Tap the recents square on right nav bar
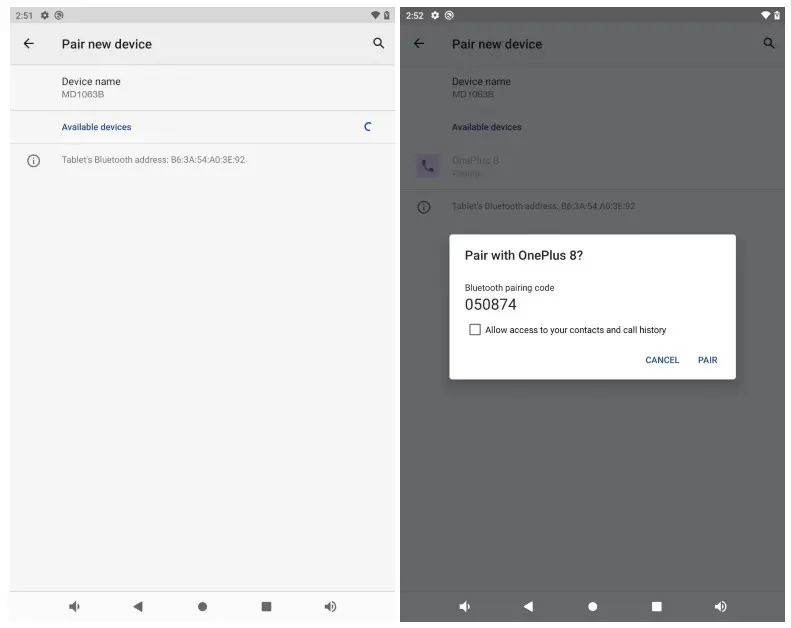The image size is (791, 628). [x=656, y=606]
